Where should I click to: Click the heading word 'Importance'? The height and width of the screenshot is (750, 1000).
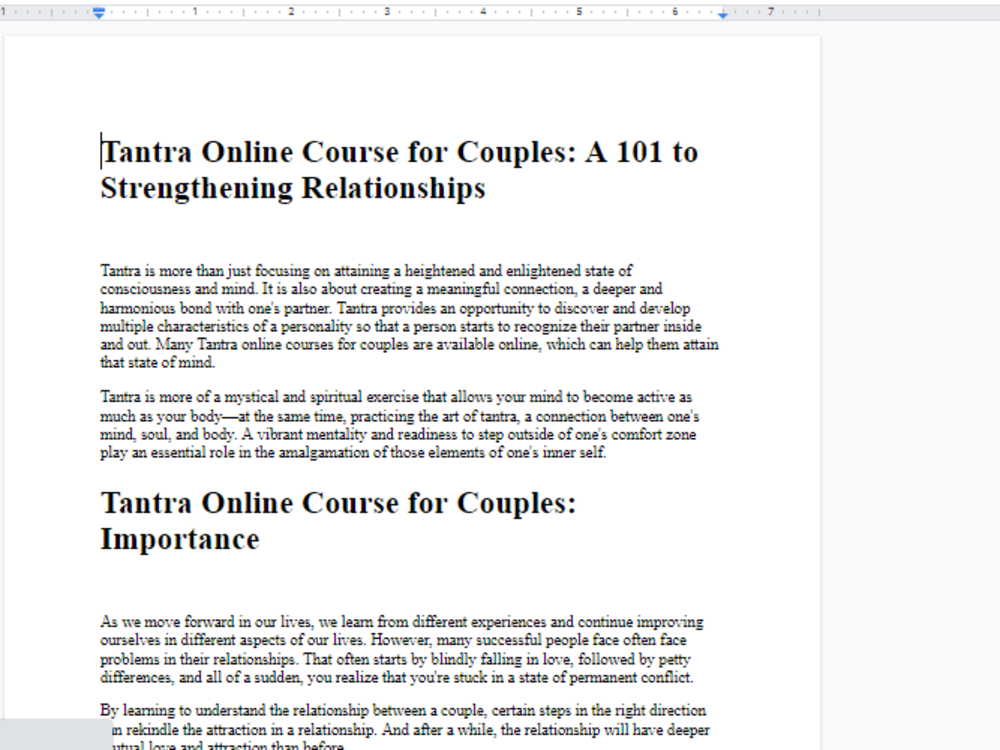180,540
